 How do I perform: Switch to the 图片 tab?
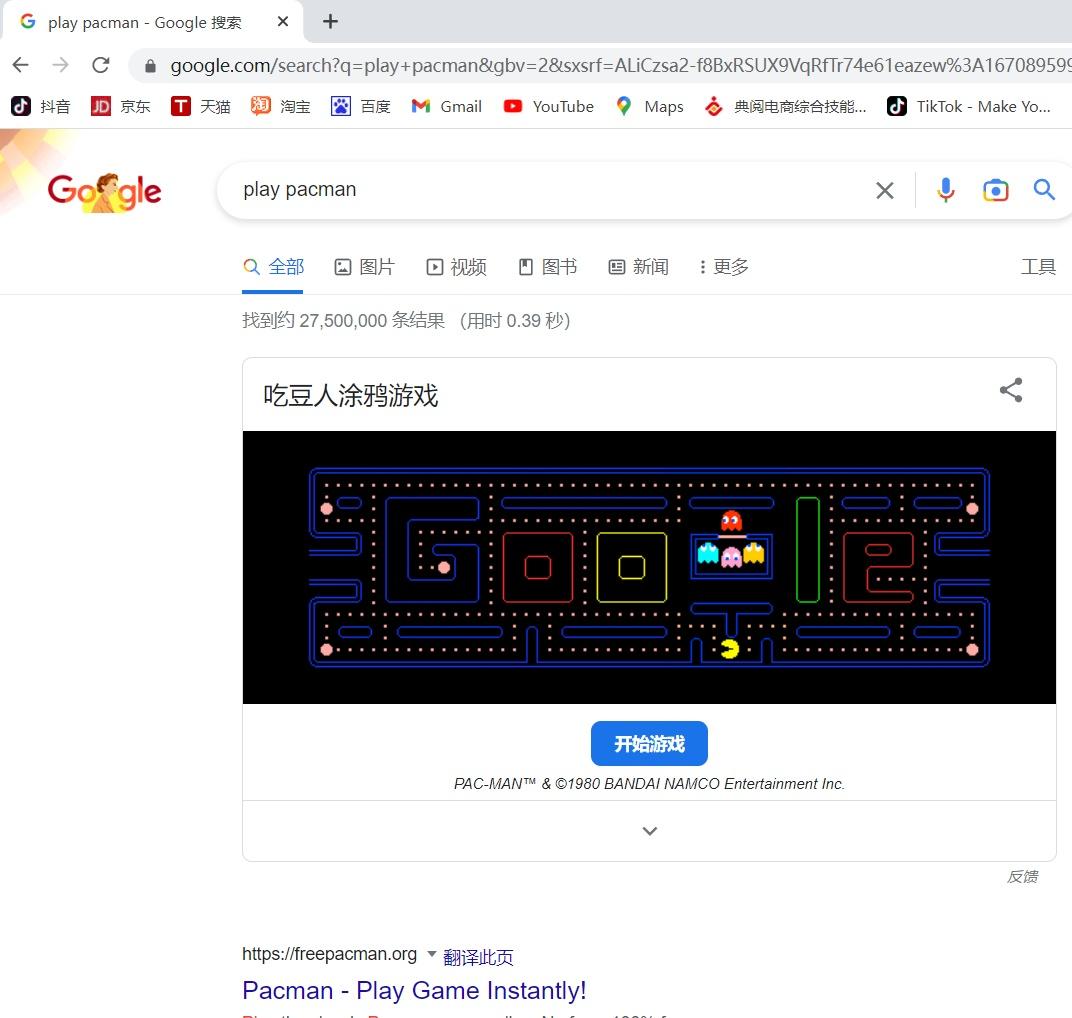tap(364, 267)
